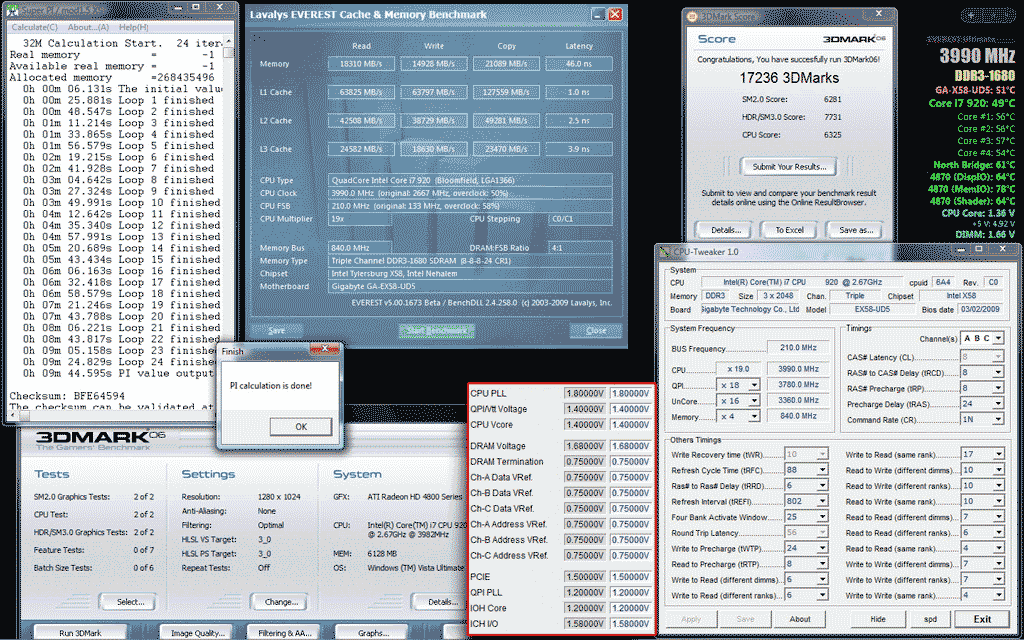Click the "17236 3DMarks" score text
This screenshot has height=640, width=1024.
[x=789, y=78]
